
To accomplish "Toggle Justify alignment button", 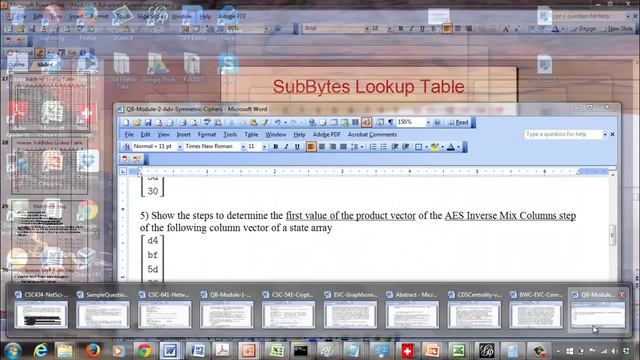I will [343, 147].
